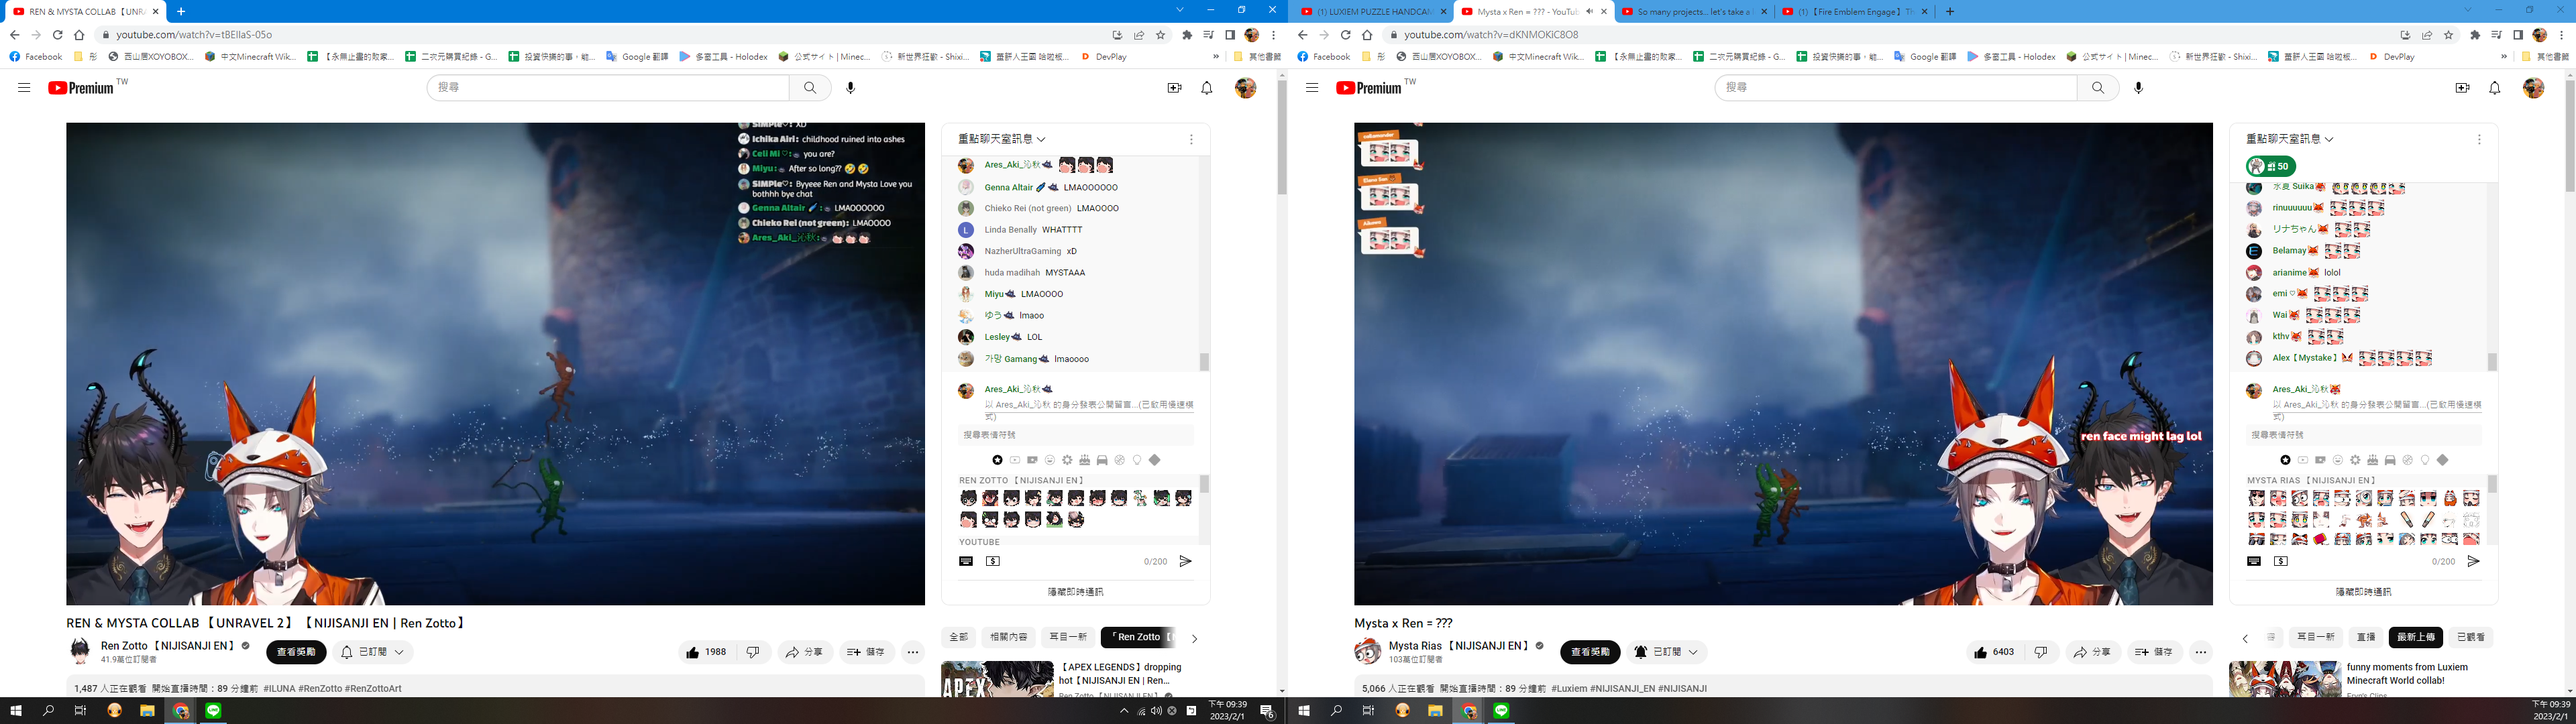The width and height of the screenshot is (2576, 724).
Task: Click 分享 share button under Mysta Rias video
Action: [x=2092, y=652]
